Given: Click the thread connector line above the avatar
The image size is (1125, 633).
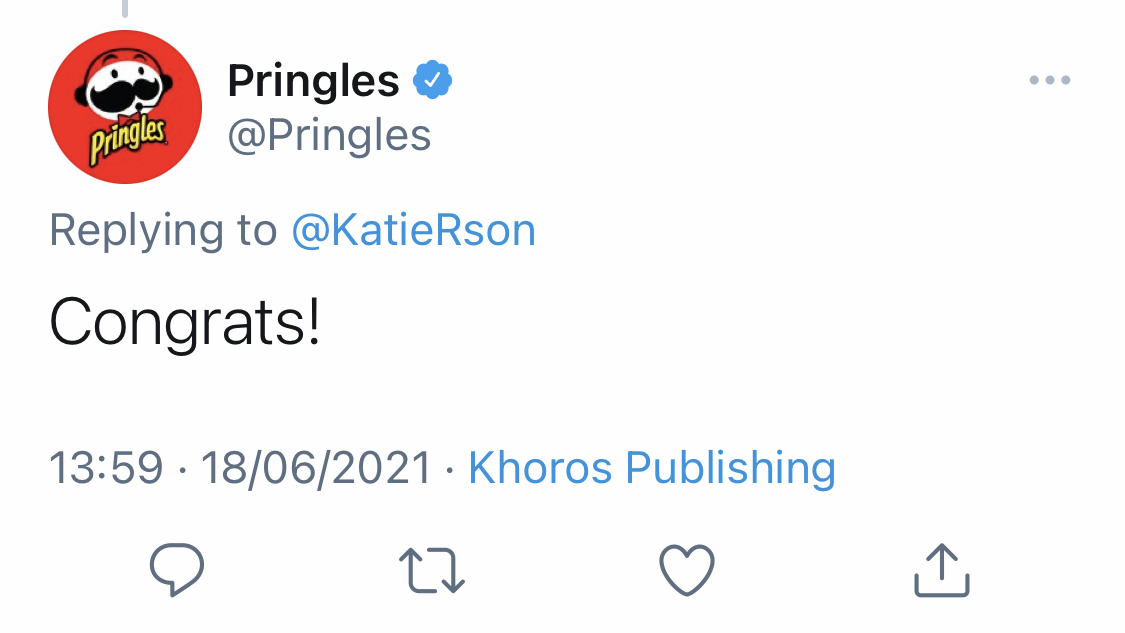Looking at the screenshot, I should (125, 8).
